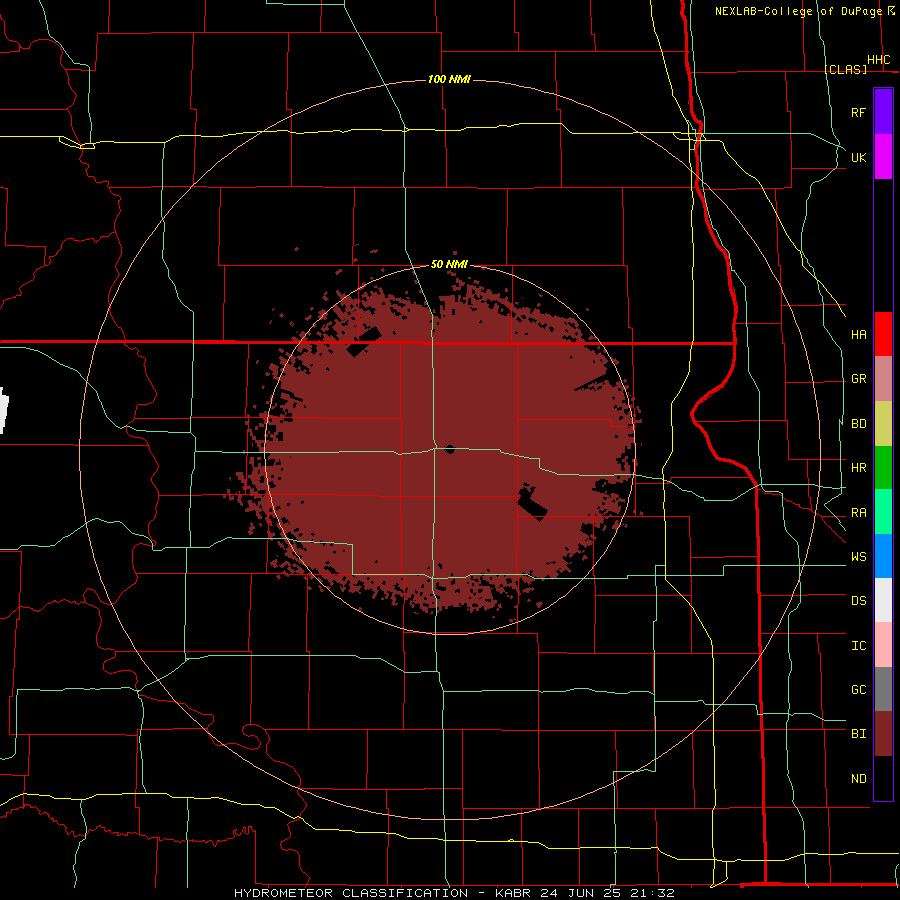The width and height of the screenshot is (900, 900).
Task: Click the 50 NMI range ring label
Action: pos(449,265)
